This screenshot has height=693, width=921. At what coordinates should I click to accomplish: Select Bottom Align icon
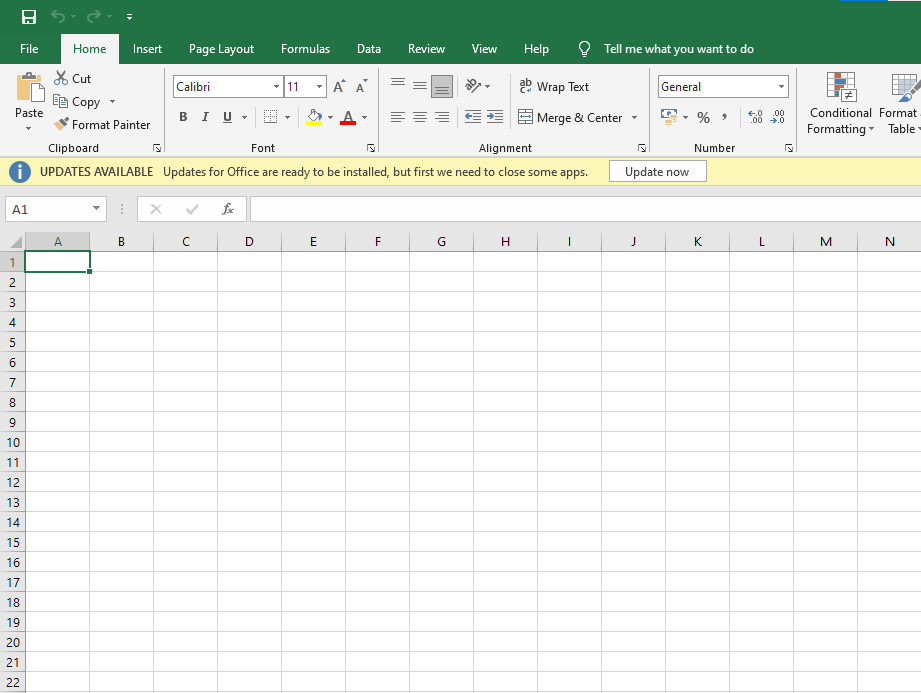click(442, 86)
